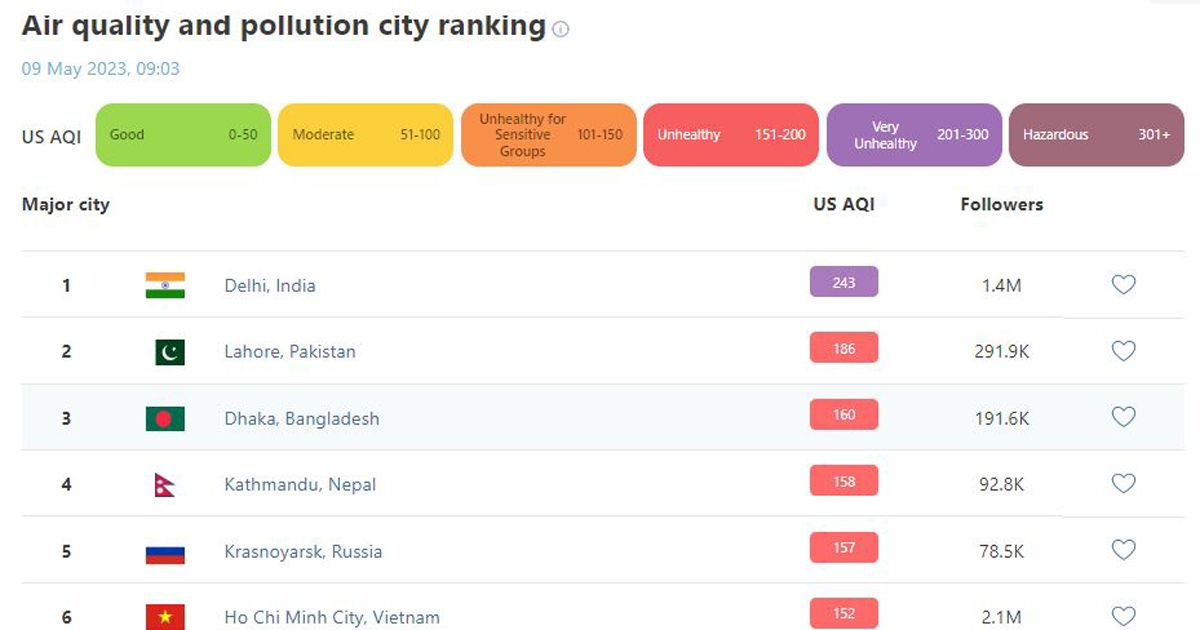
Task: Click the India flag icon
Action: click(165, 285)
